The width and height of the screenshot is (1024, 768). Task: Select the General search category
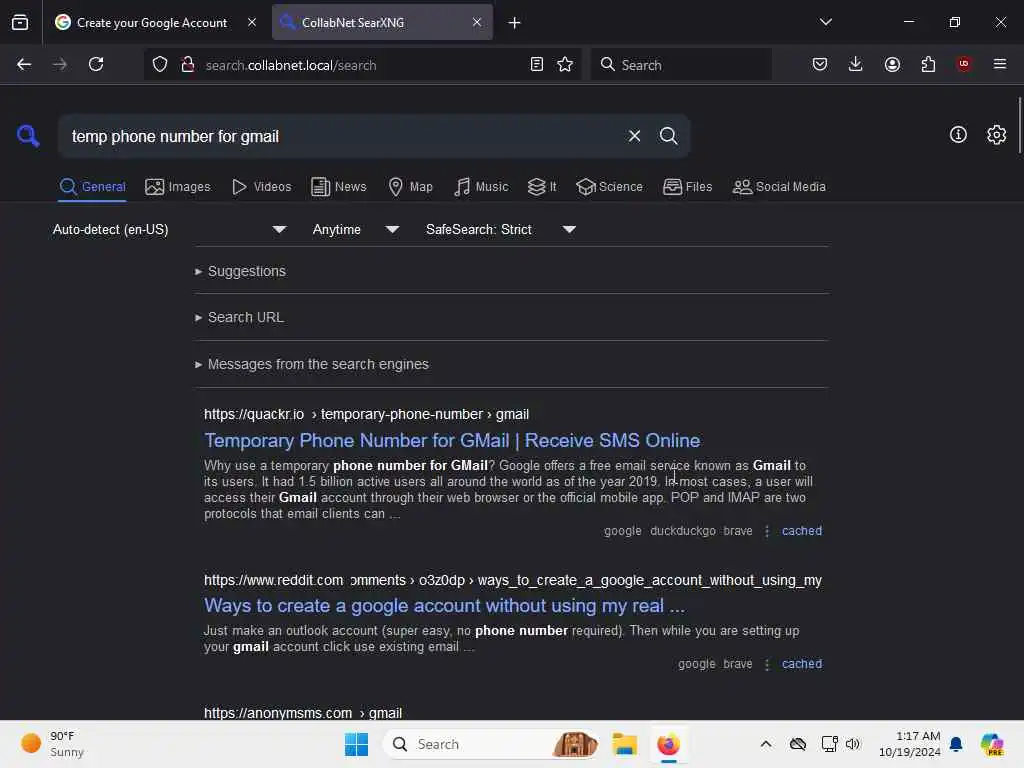[x=93, y=187]
